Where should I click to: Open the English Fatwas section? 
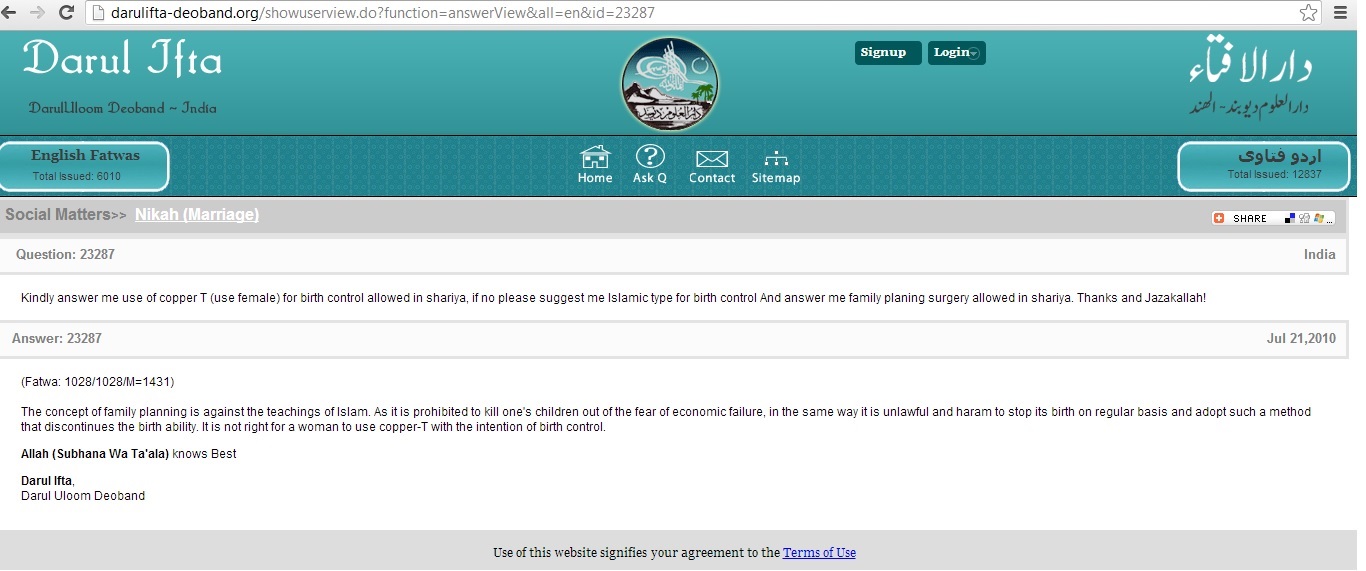(85, 165)
